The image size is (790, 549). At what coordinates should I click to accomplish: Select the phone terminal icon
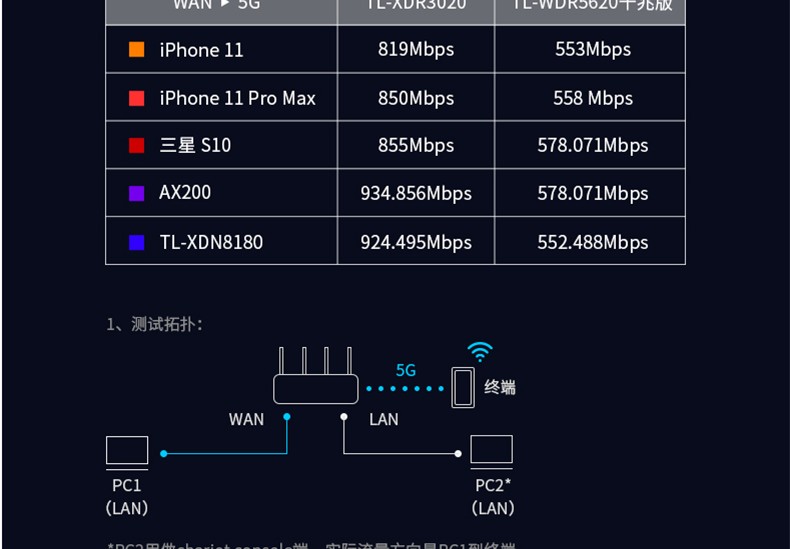point(463,387)
